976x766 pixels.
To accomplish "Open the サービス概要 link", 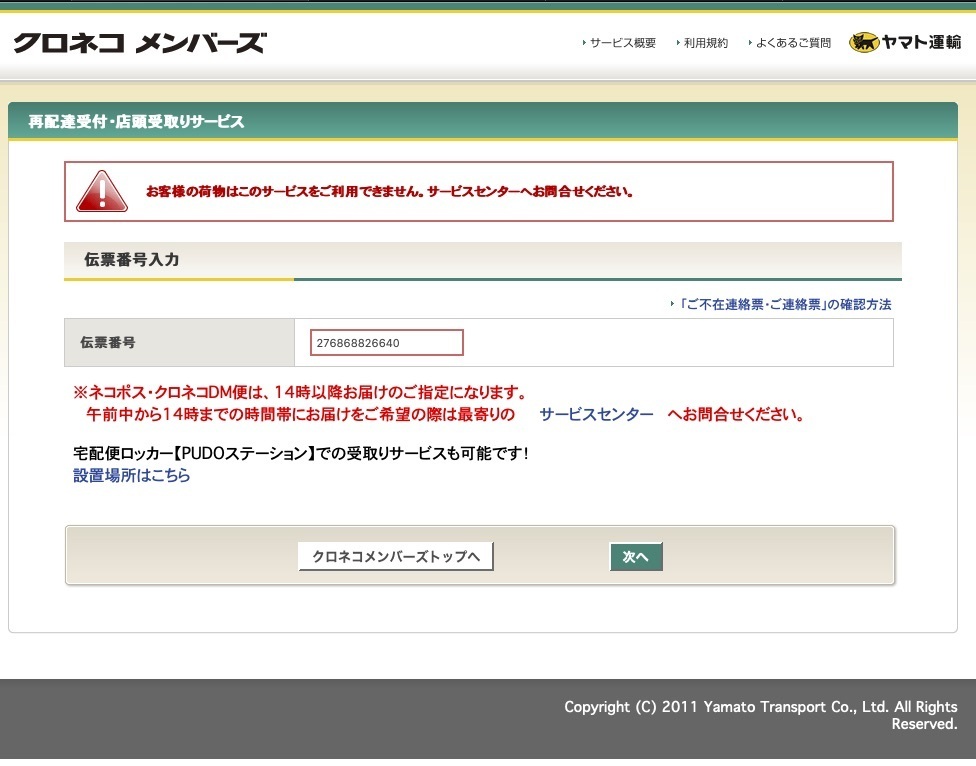I will [623, 43].
